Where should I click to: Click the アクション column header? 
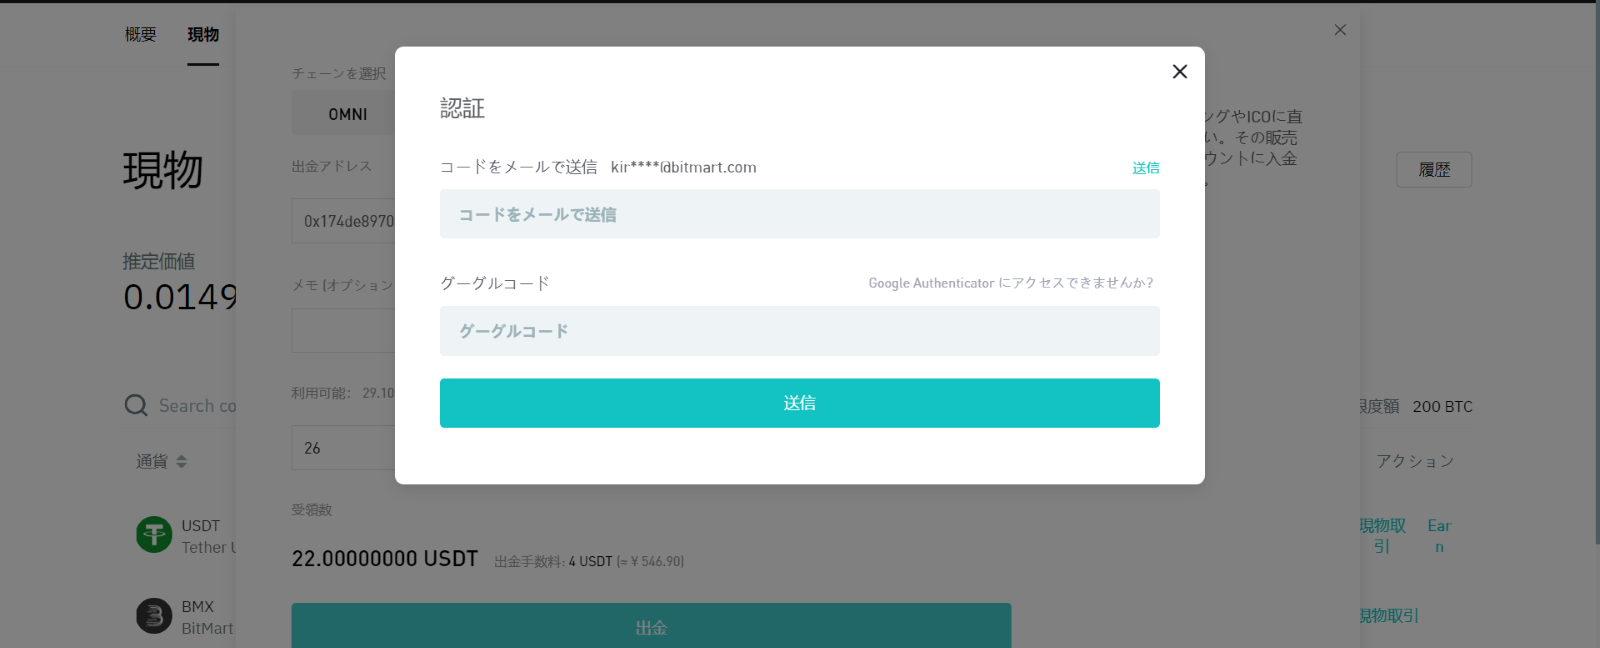1415,461
